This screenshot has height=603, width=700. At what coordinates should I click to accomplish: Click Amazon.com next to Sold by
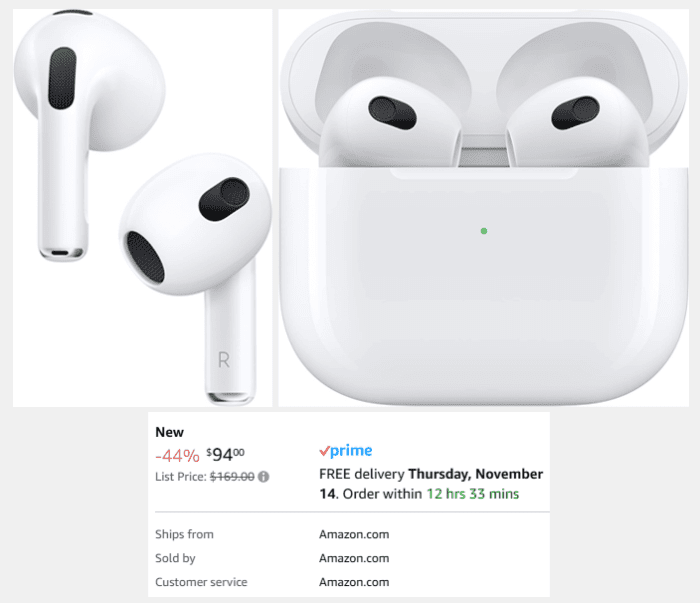(354, 558)
